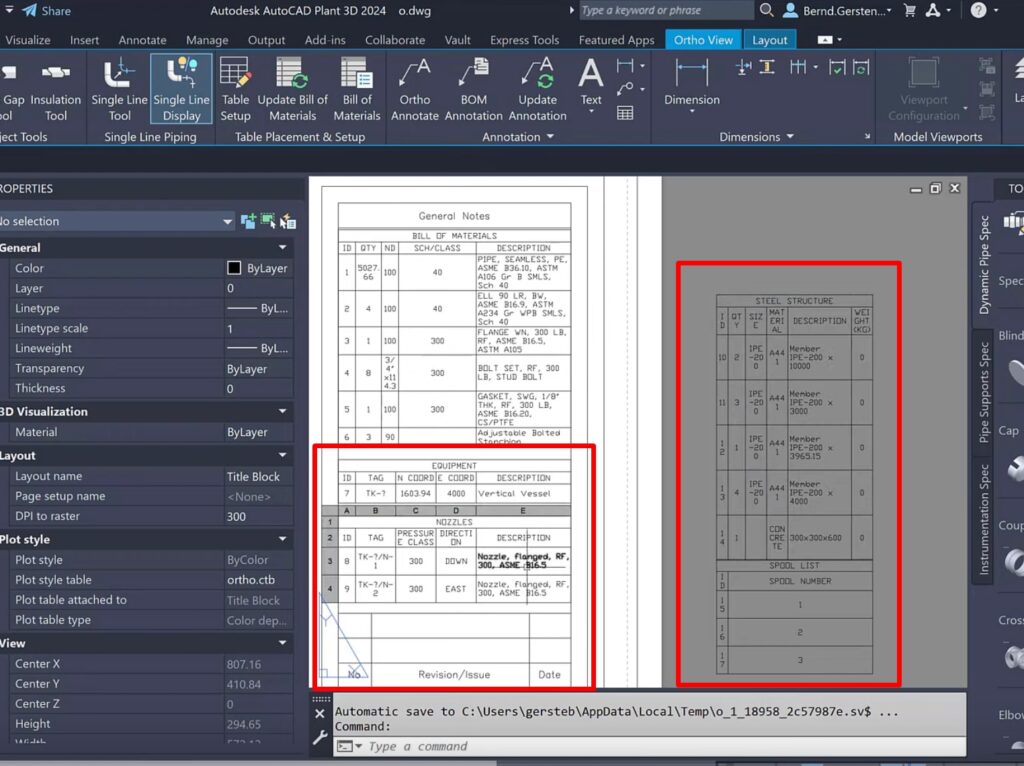
Task: Click the Autodesk A icon next to cart
Action: [933, 10]
